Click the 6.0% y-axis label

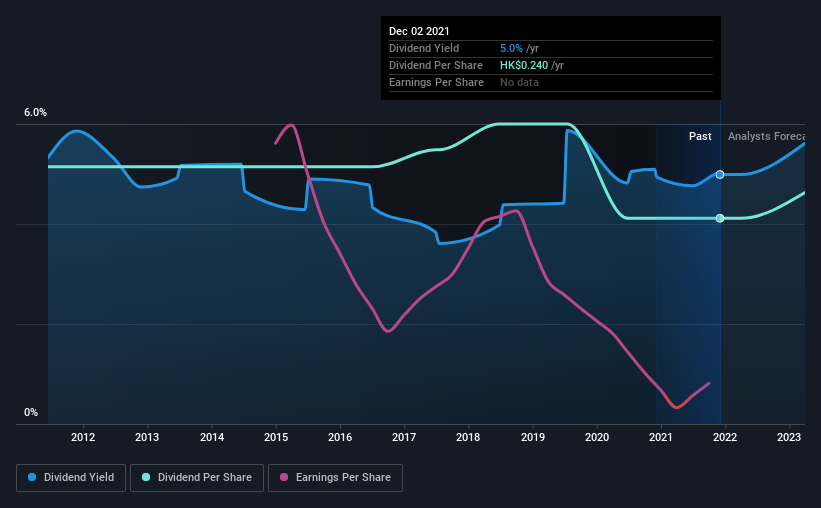coord(35,113)
